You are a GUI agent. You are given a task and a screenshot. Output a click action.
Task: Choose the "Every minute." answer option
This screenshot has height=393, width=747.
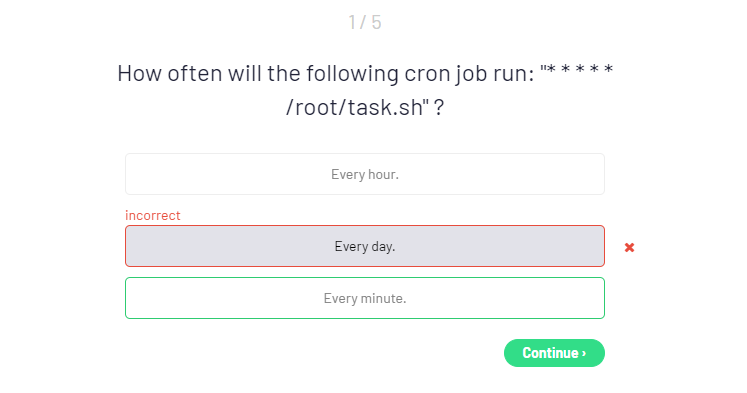click(365, 298)
